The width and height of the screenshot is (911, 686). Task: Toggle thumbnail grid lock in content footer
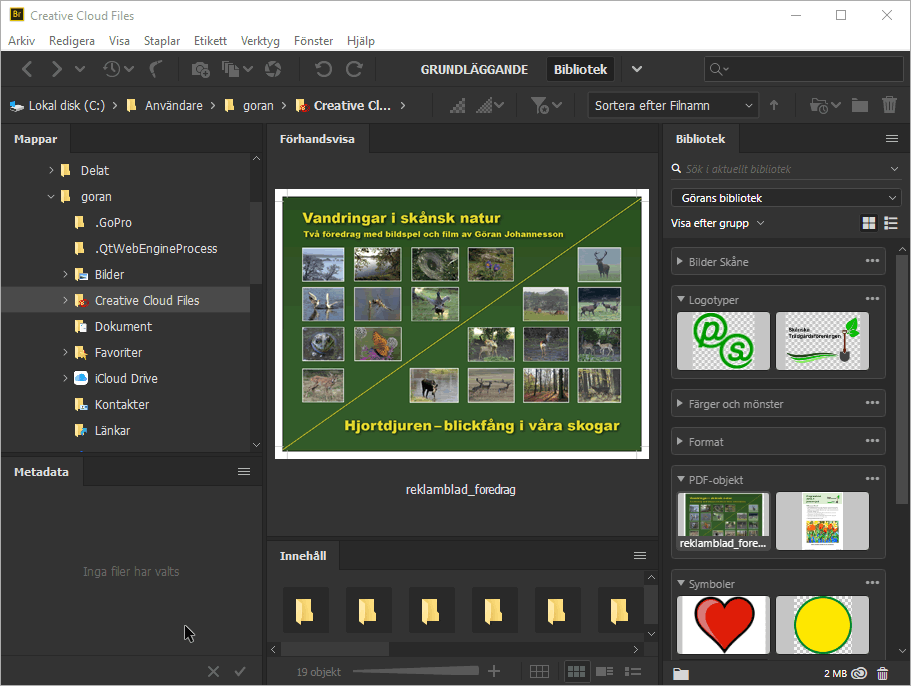click(x=539, y=671)
